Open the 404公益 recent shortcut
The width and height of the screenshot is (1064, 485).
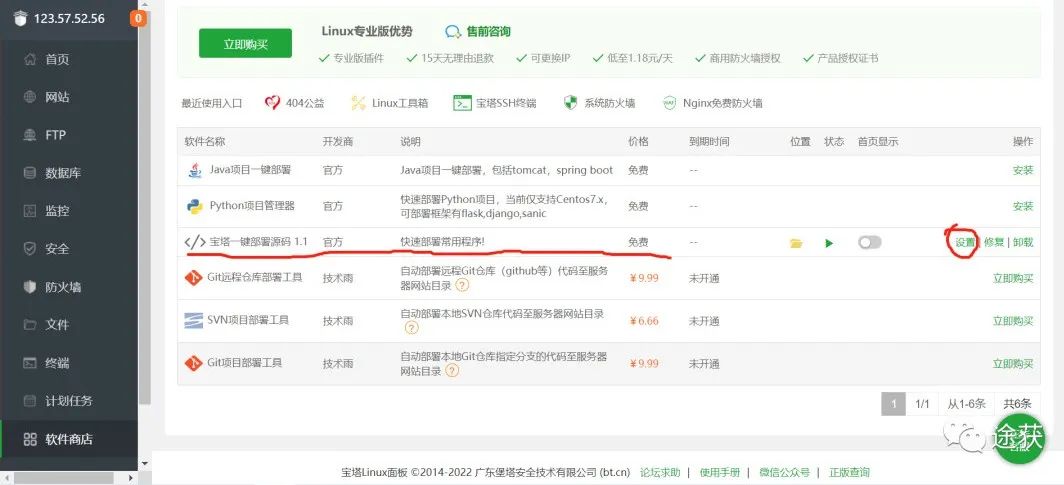coord(295,103)
